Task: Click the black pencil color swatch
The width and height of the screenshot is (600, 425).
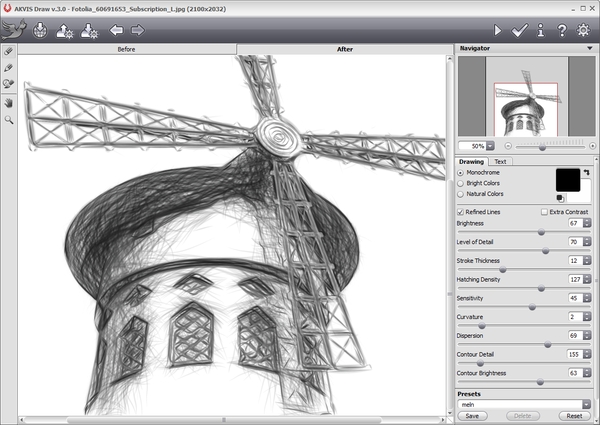Action: 570,179
